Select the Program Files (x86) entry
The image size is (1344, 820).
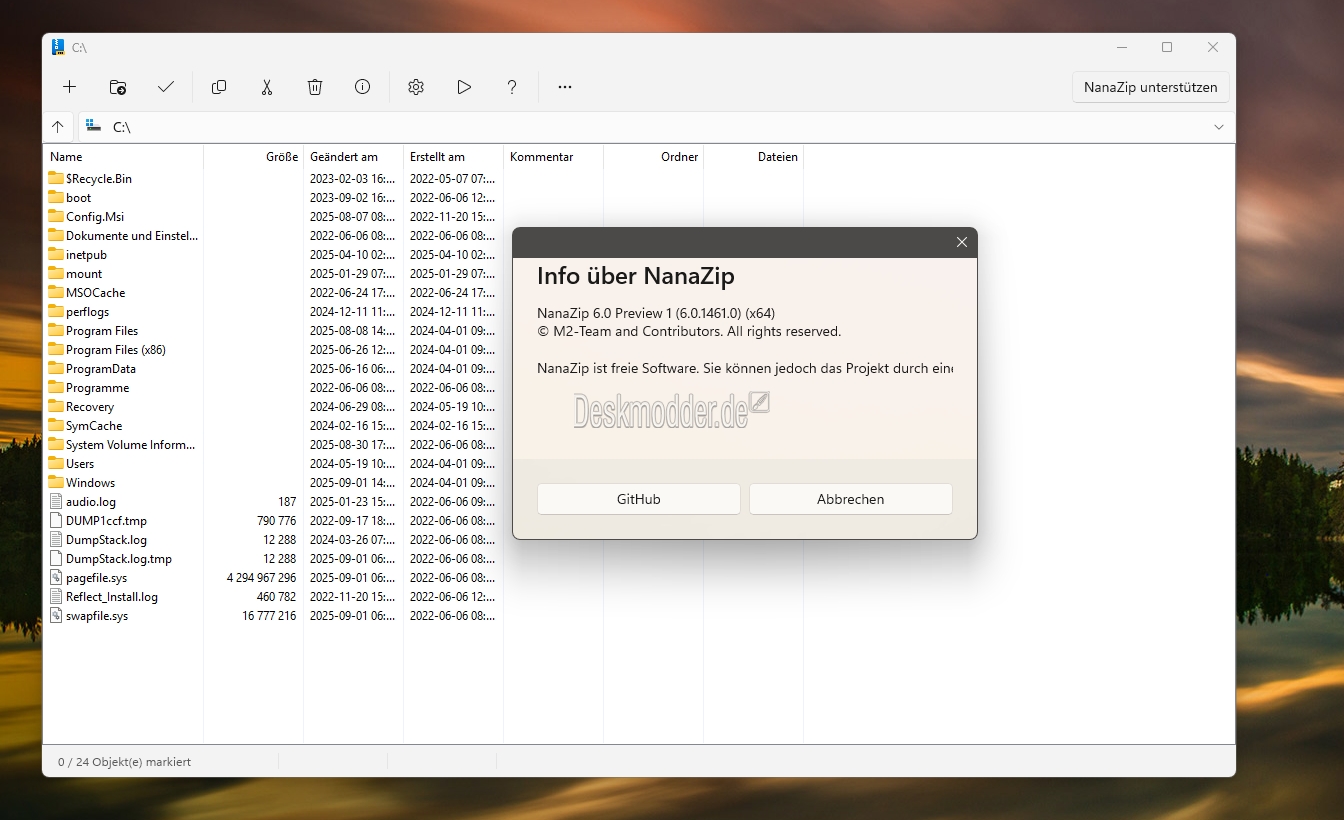[116, 350]
